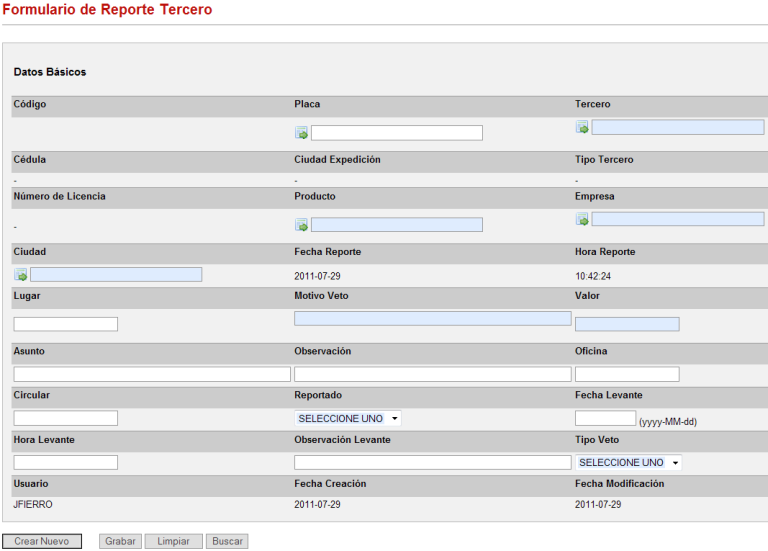Screen dimensions: 768x551
Task: Open the Reportado dropdown
Action: point(347,418)
